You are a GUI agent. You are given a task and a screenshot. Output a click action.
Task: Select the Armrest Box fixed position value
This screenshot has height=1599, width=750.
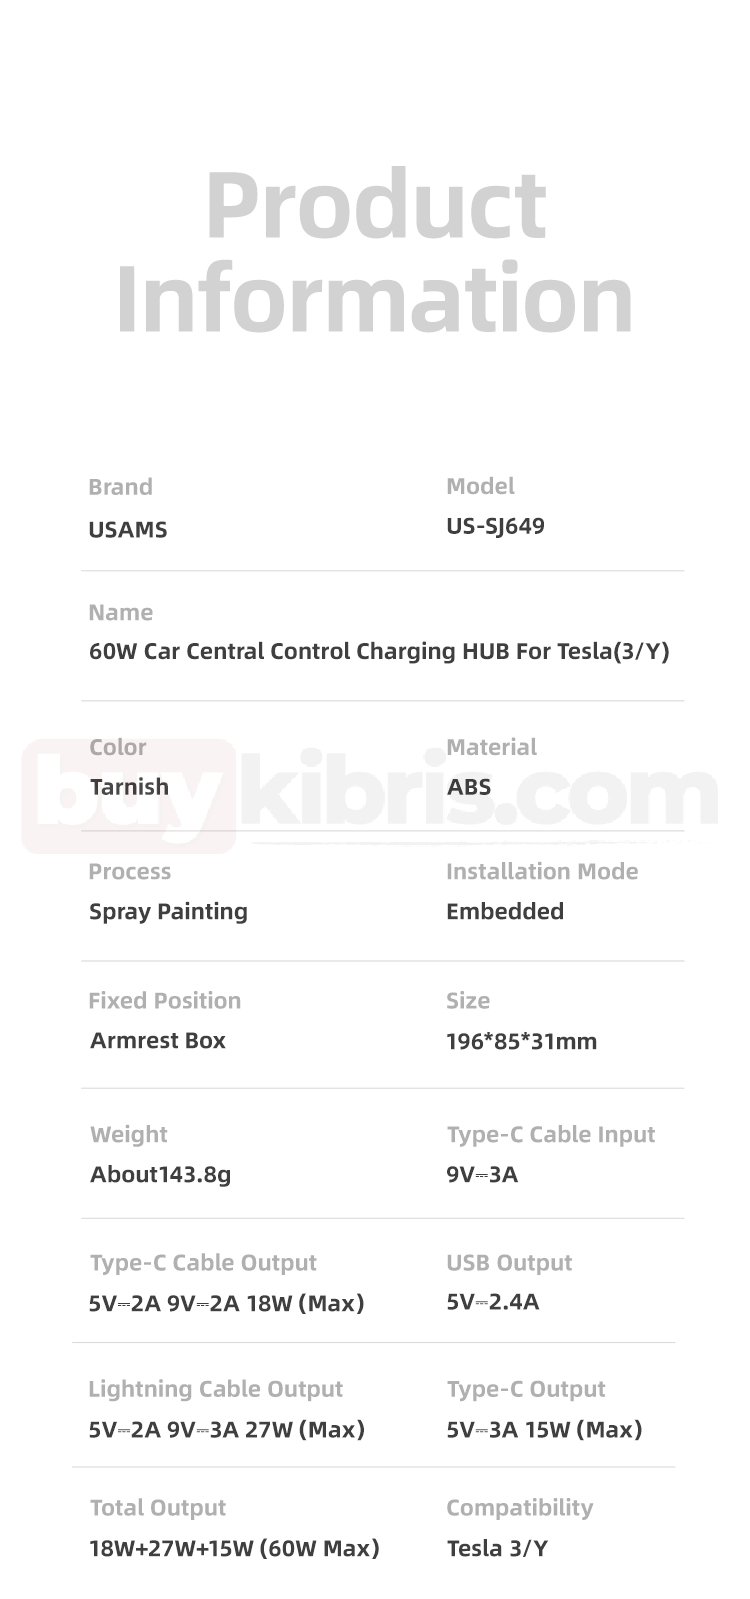click(158, 1041)
